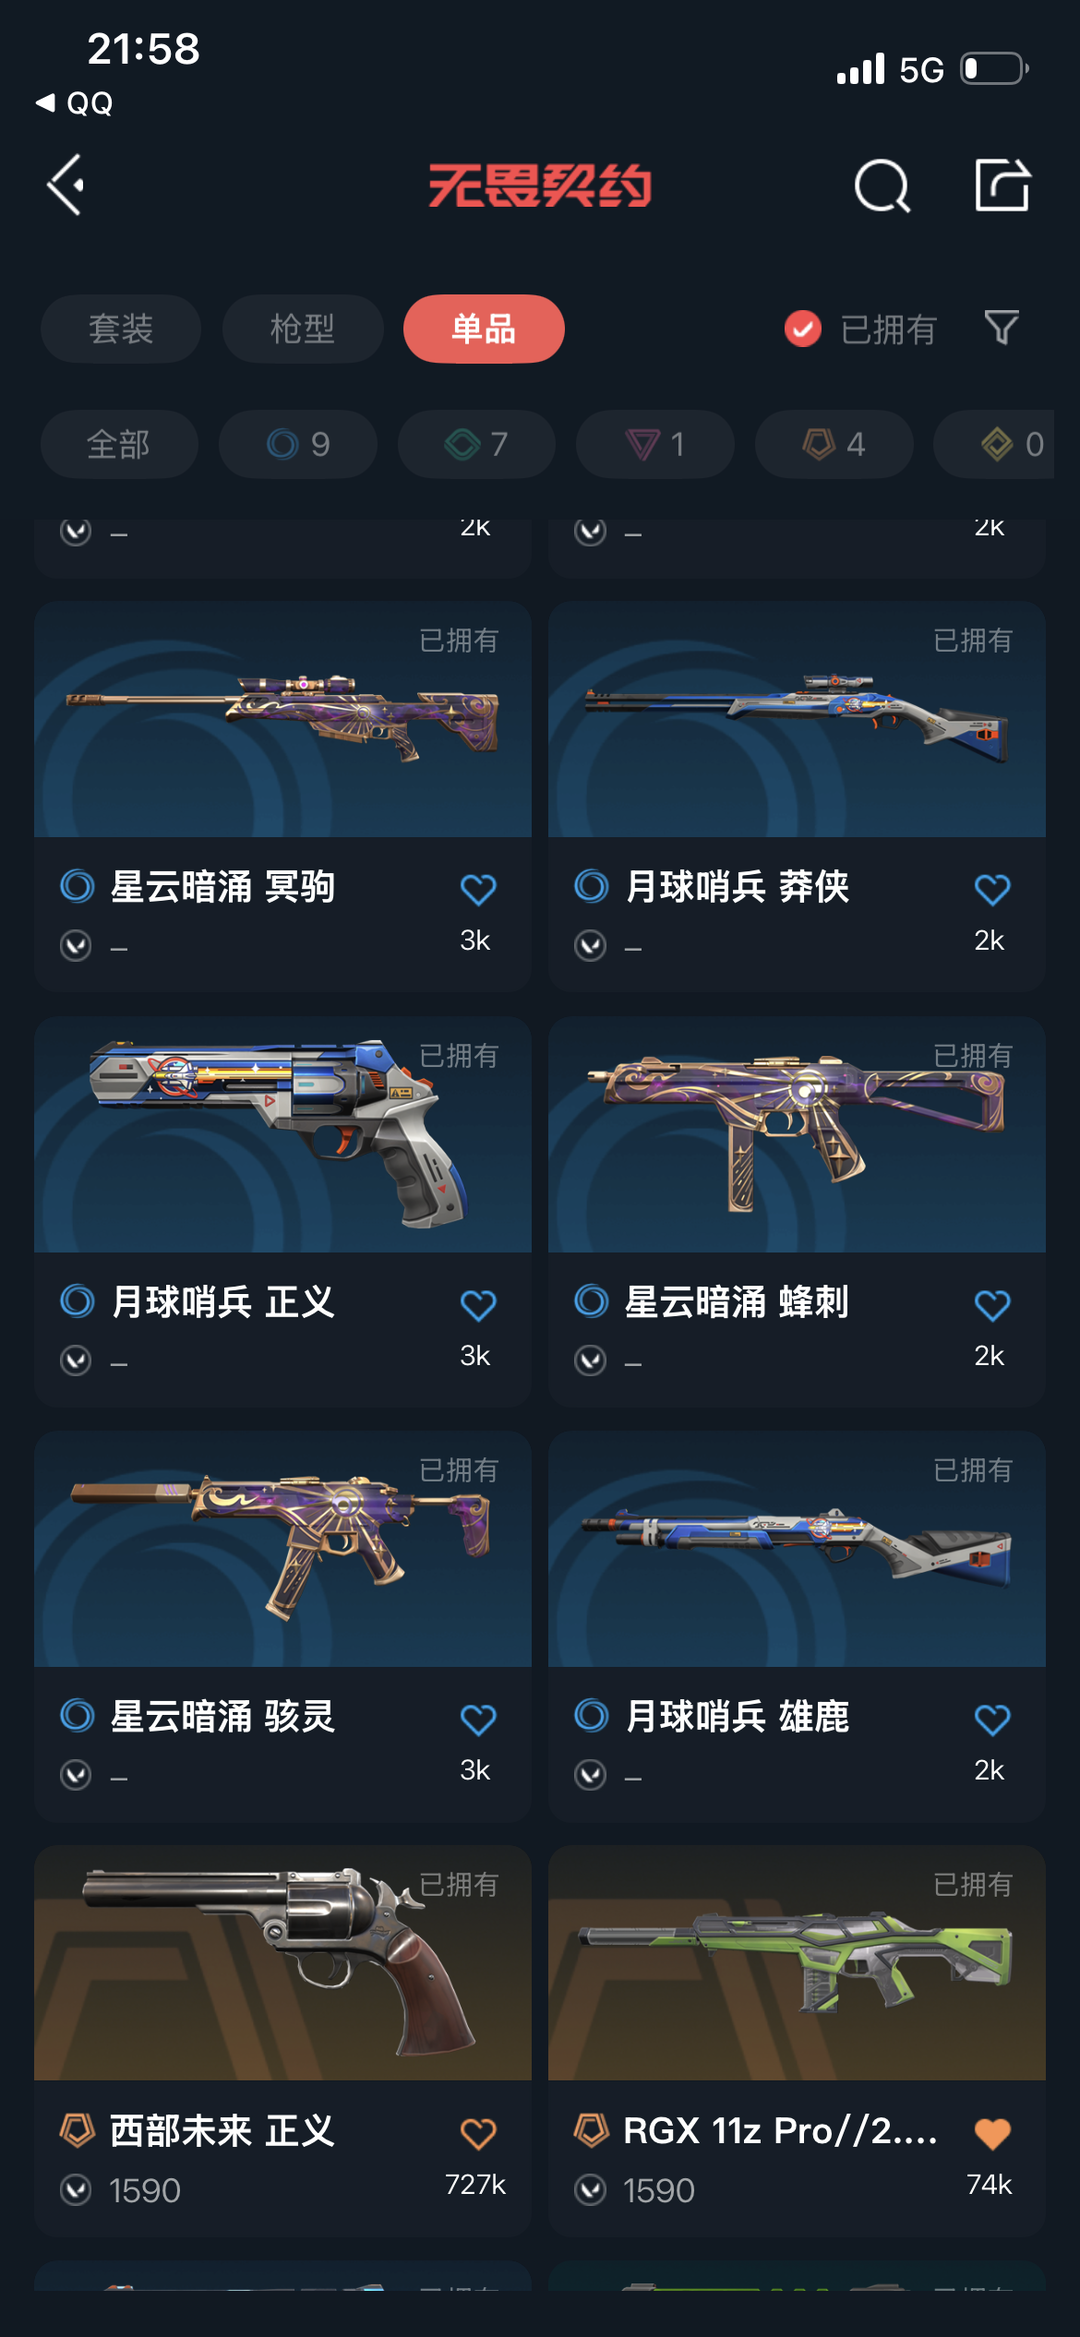Filter by green diamond tier showing 7
The width and height of the screenshot is (1080, 2337).
pos(477,444)
